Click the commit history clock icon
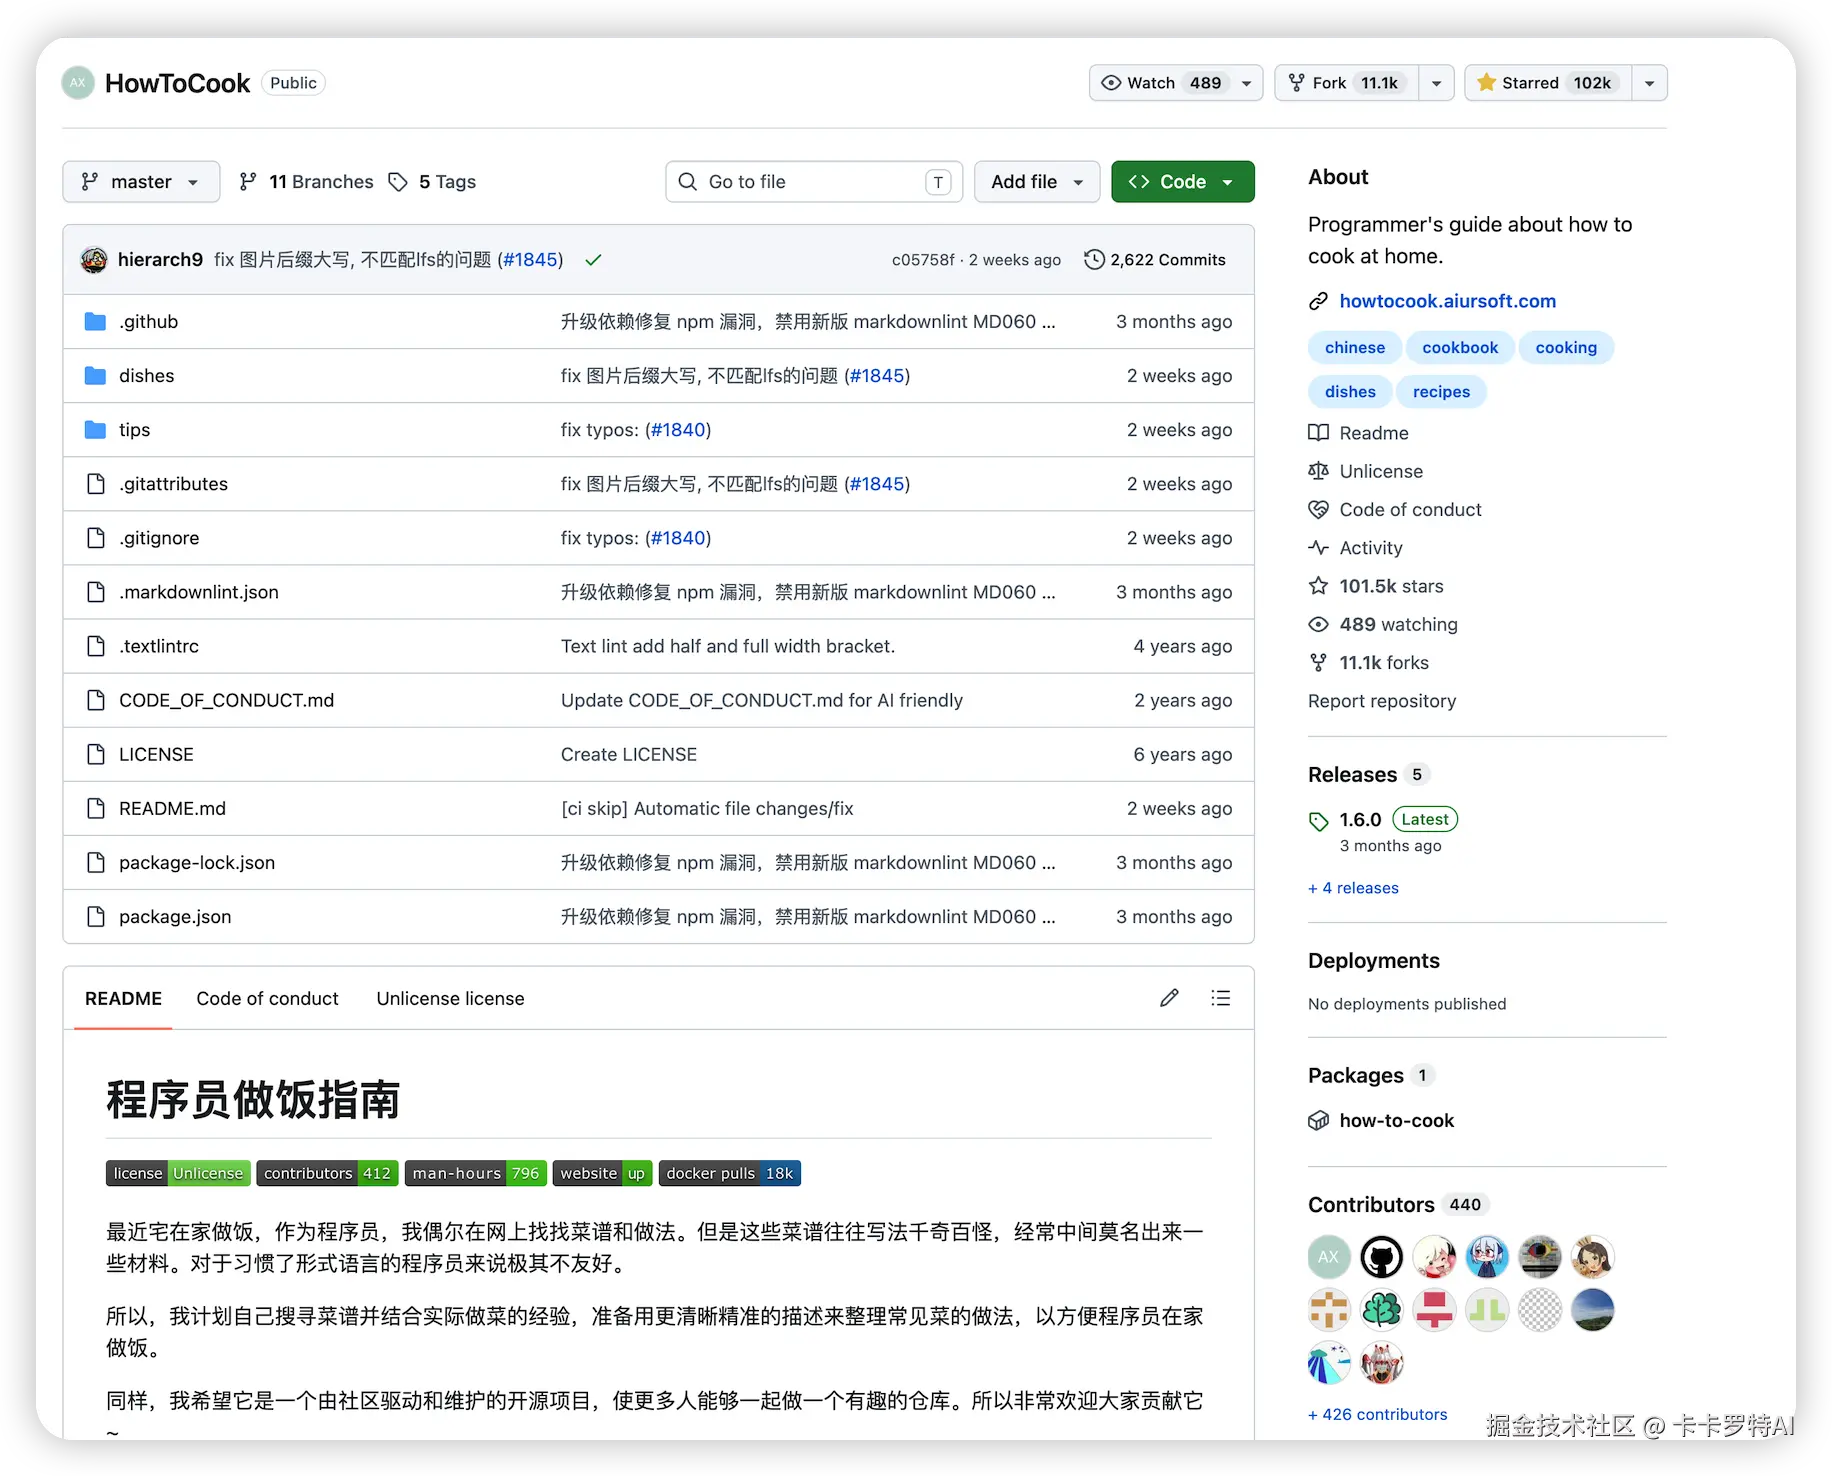 (1094, 260)
